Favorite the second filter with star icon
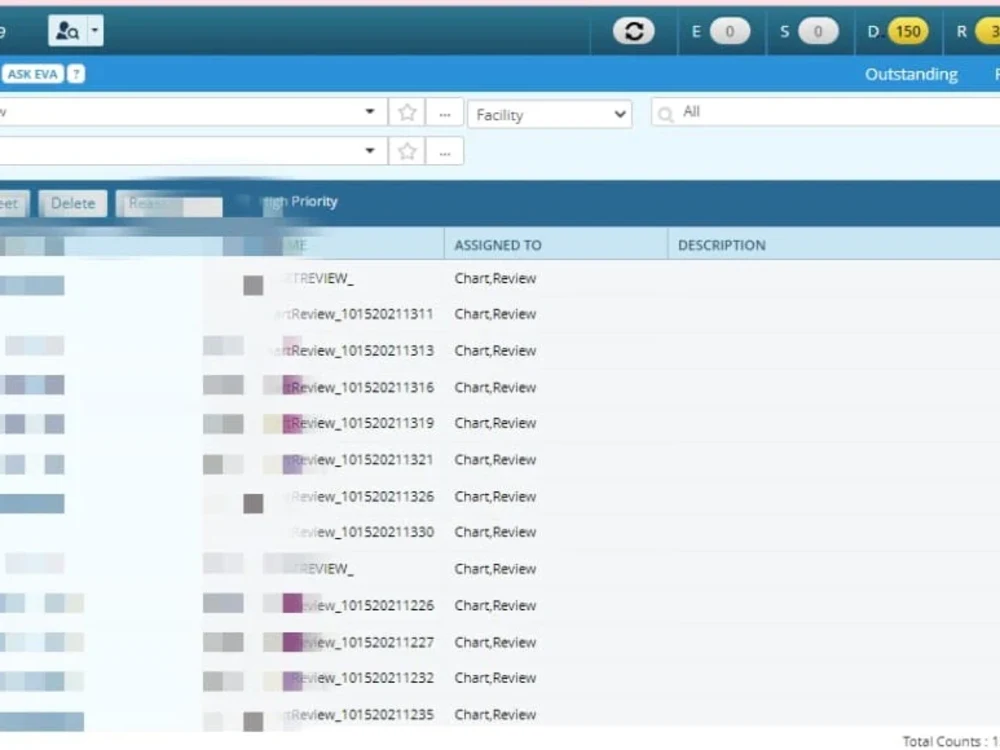Viewport: 1000px width, 750px height. (407, 151)
